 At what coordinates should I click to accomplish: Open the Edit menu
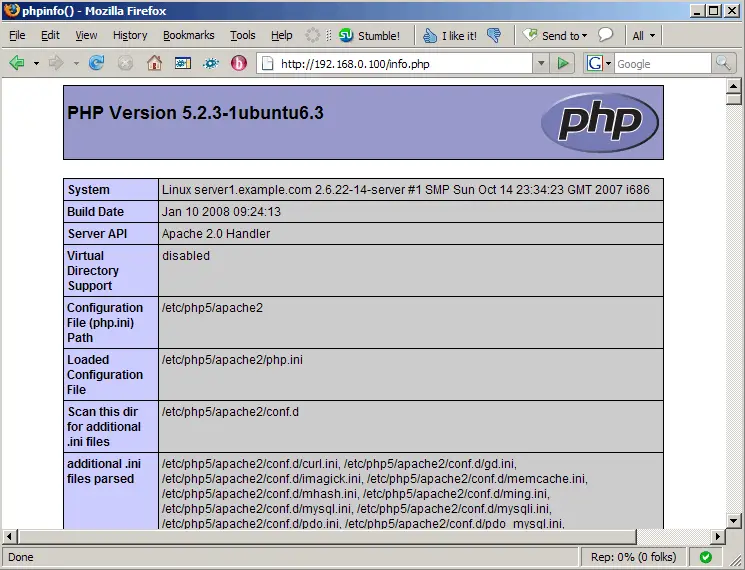click(50, 35)
